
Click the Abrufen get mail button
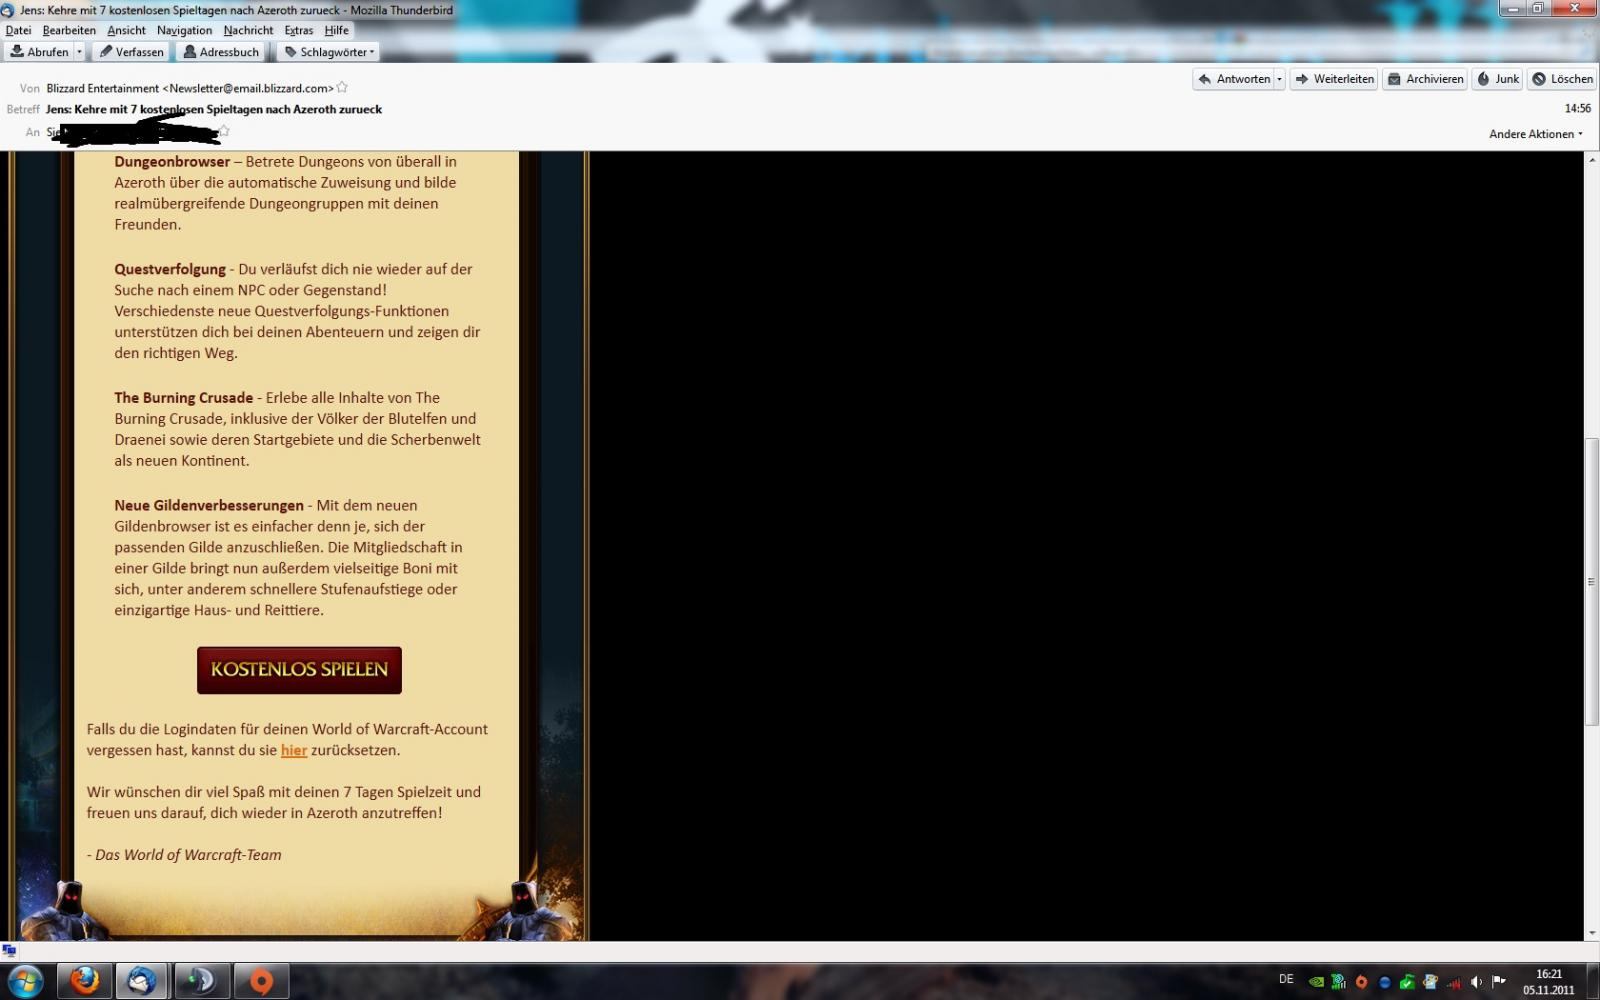coord(39,52)
